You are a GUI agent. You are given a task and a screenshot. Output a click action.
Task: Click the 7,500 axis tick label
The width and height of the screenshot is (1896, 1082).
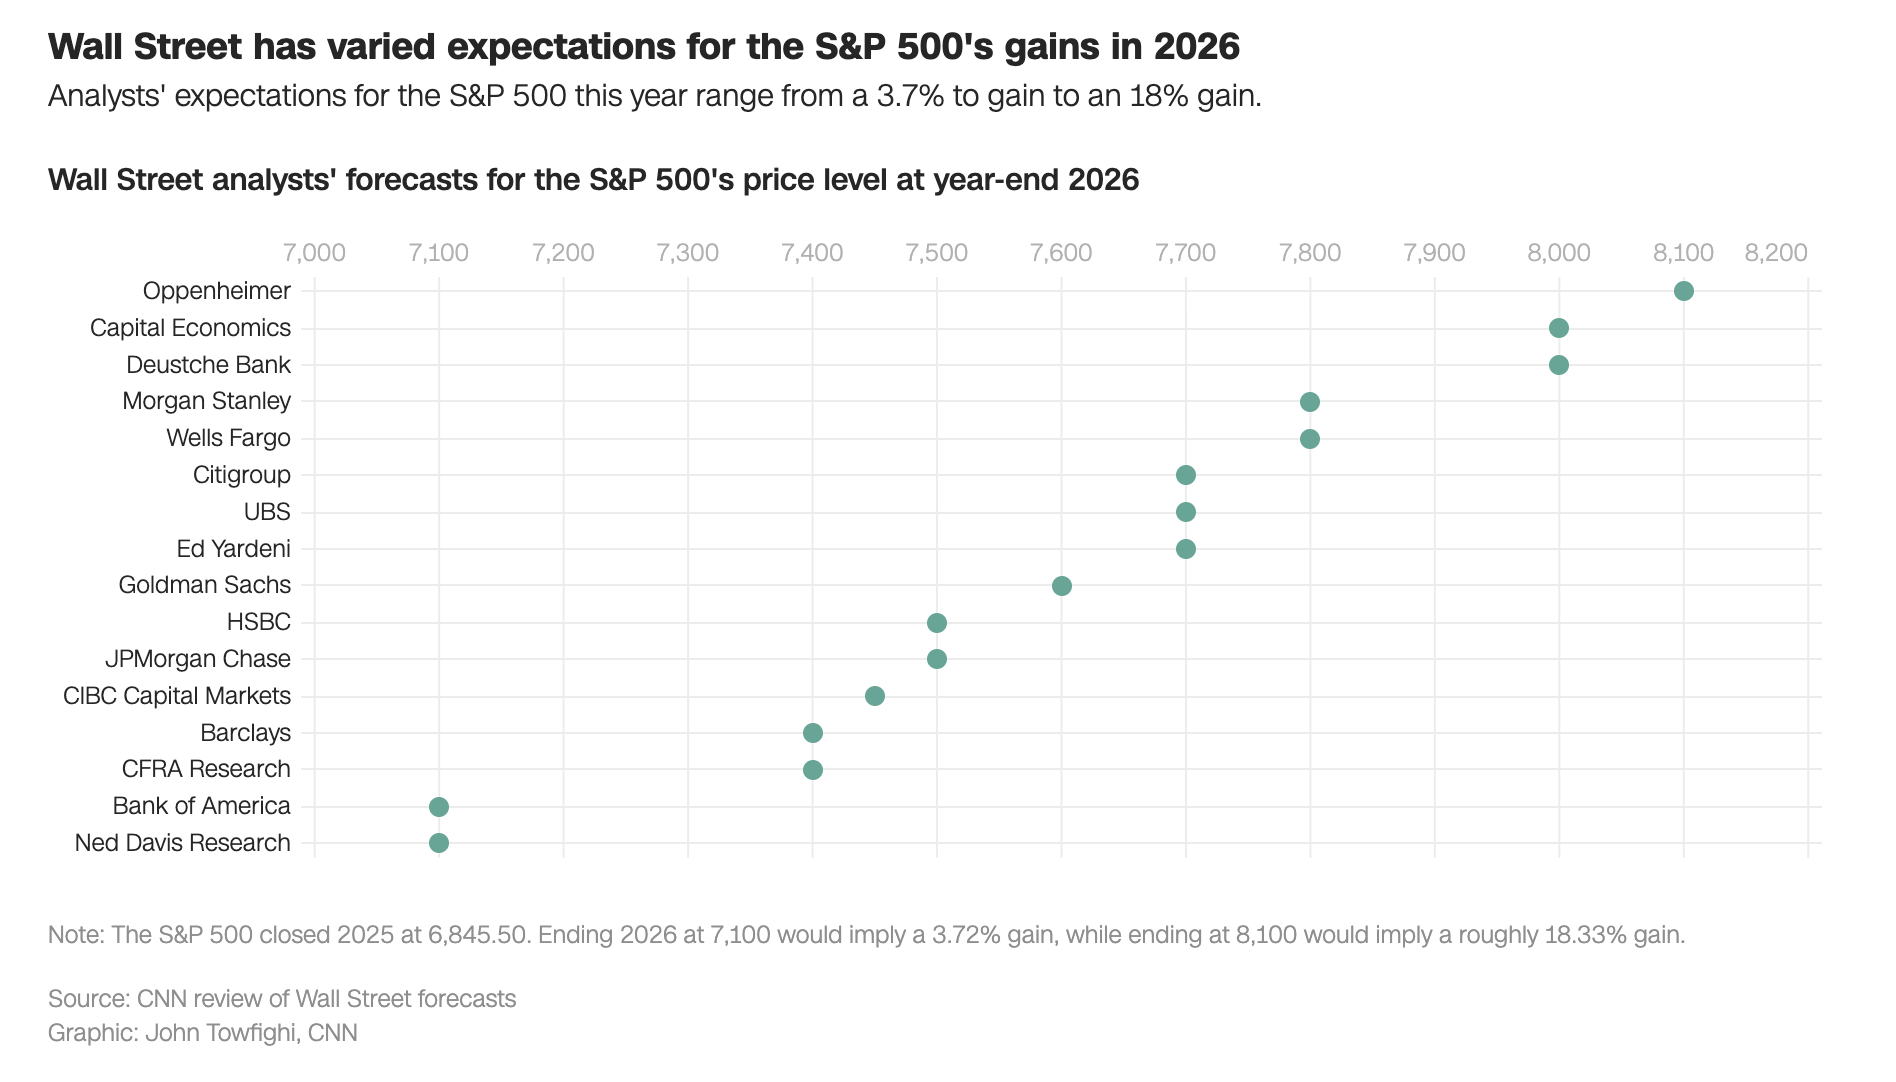pyautogui.click(x=936, y=252)
